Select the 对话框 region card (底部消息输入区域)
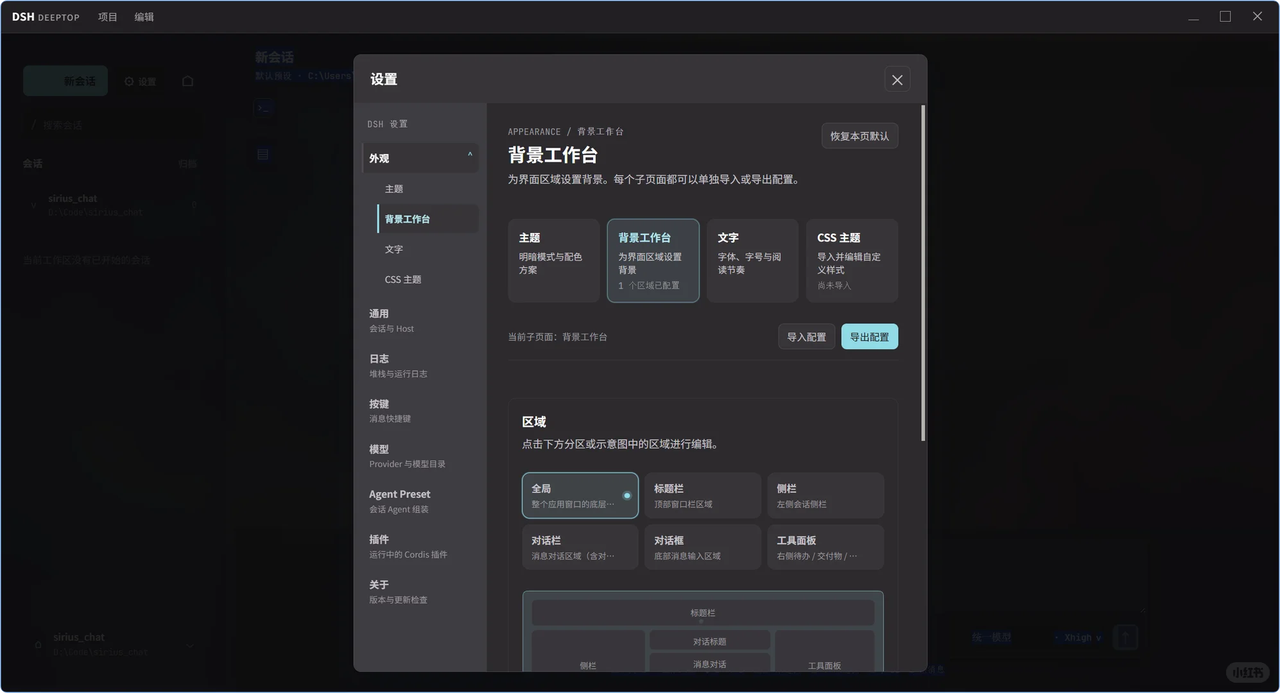Viewport: 1280px width, 693px height. (x=703, y=547)
